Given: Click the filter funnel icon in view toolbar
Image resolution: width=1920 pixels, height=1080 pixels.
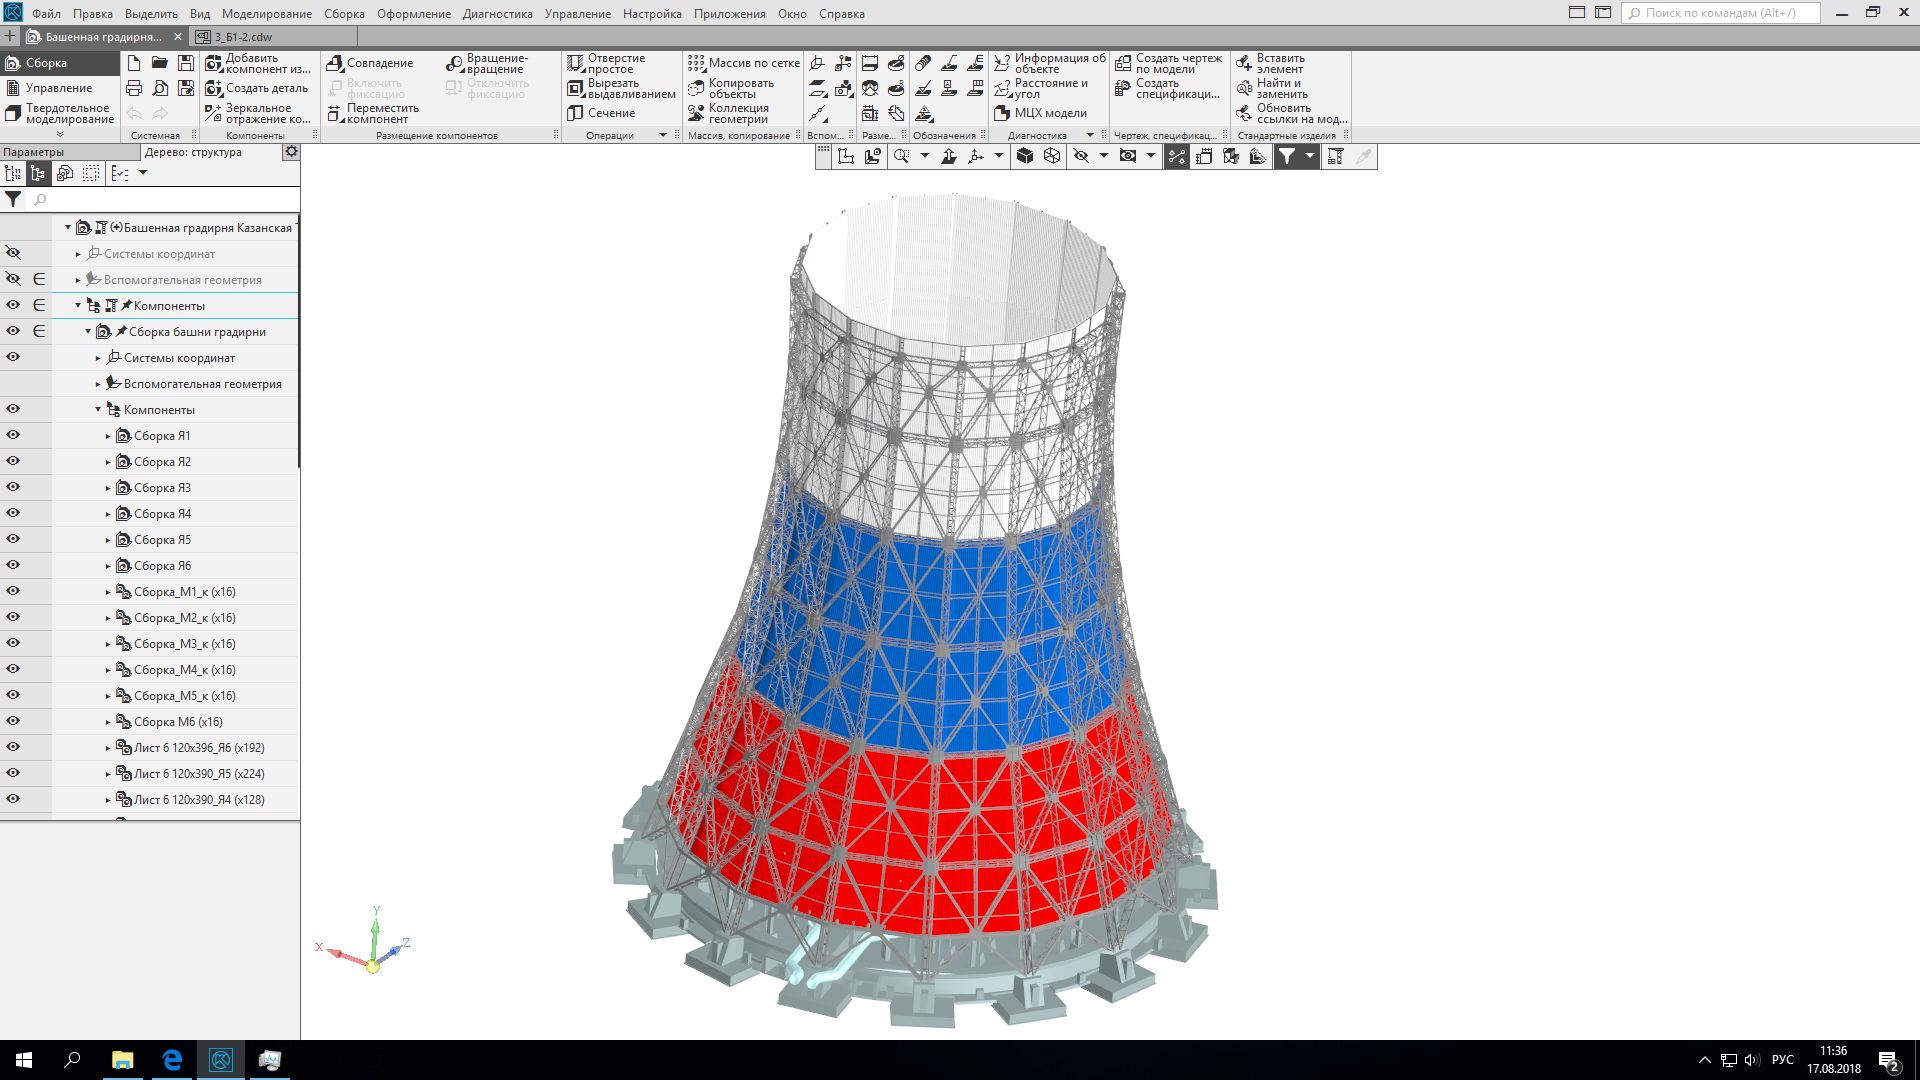Looking at the screenshot, I should coord(1287,156).
